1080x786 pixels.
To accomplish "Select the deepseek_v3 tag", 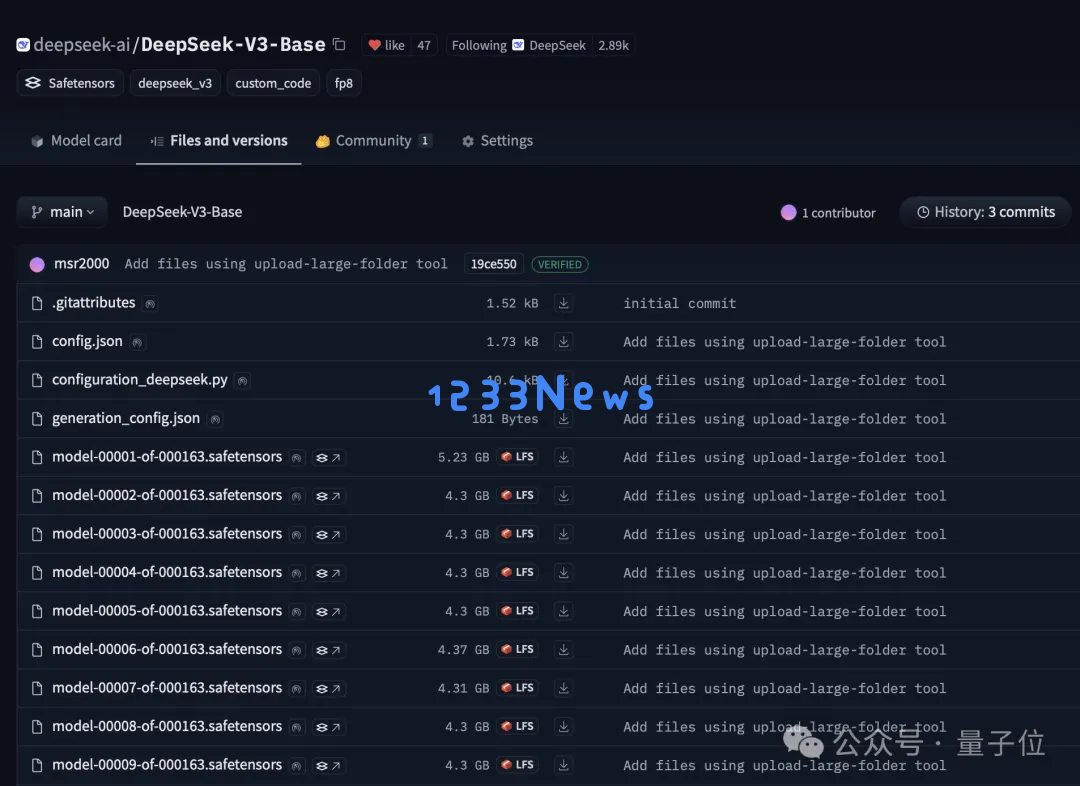I will pyautogui.click(x=175, y=83).
